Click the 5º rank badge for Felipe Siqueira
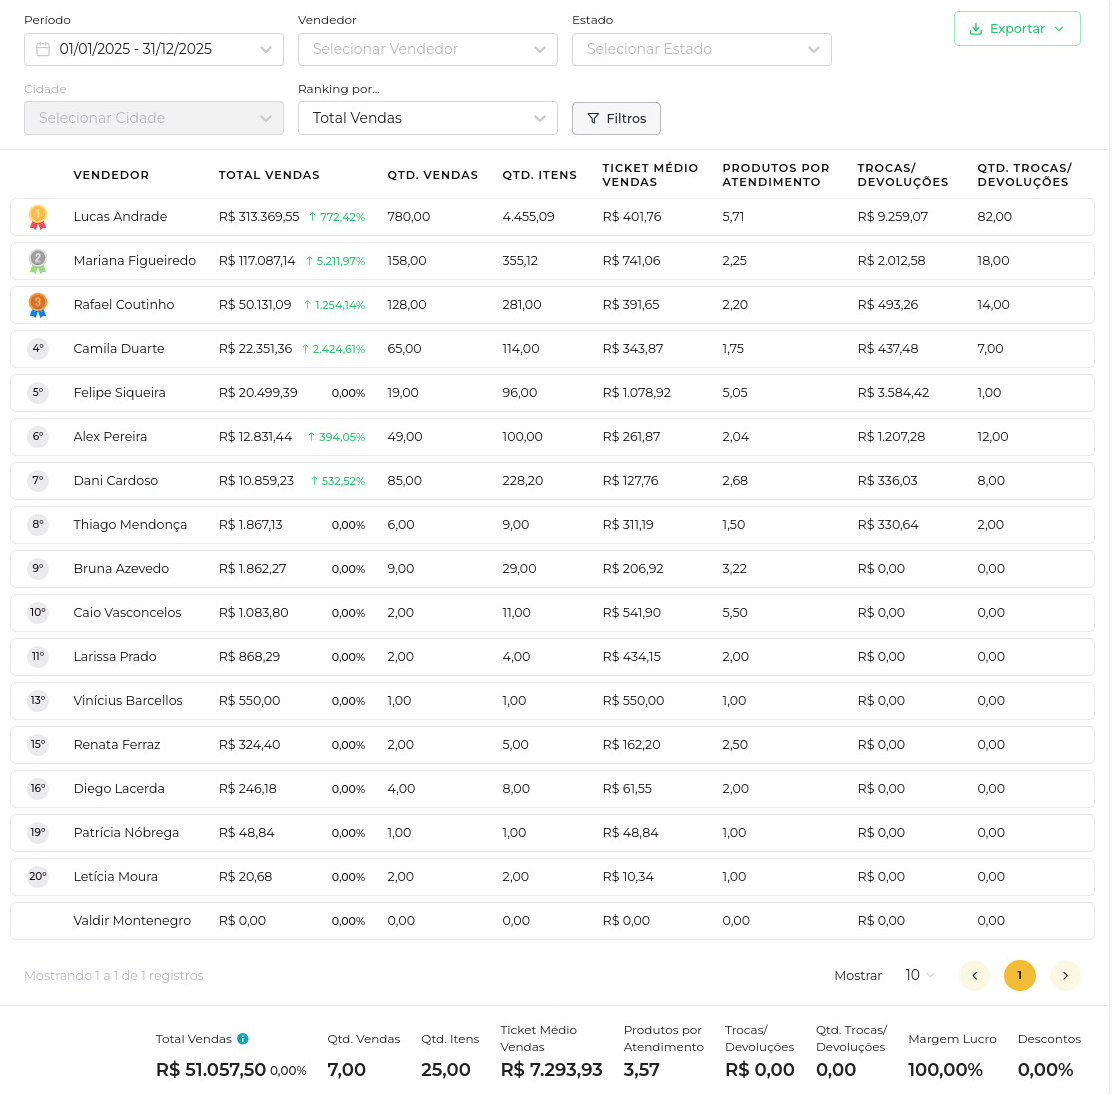This screenshot has width=1112, height=1095. (38, 393)
